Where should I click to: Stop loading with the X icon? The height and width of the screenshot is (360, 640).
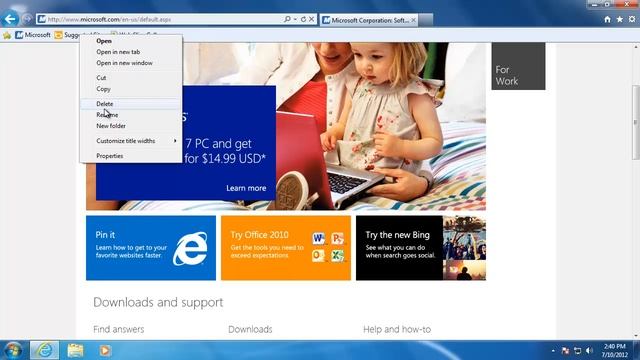coord(311,19)
